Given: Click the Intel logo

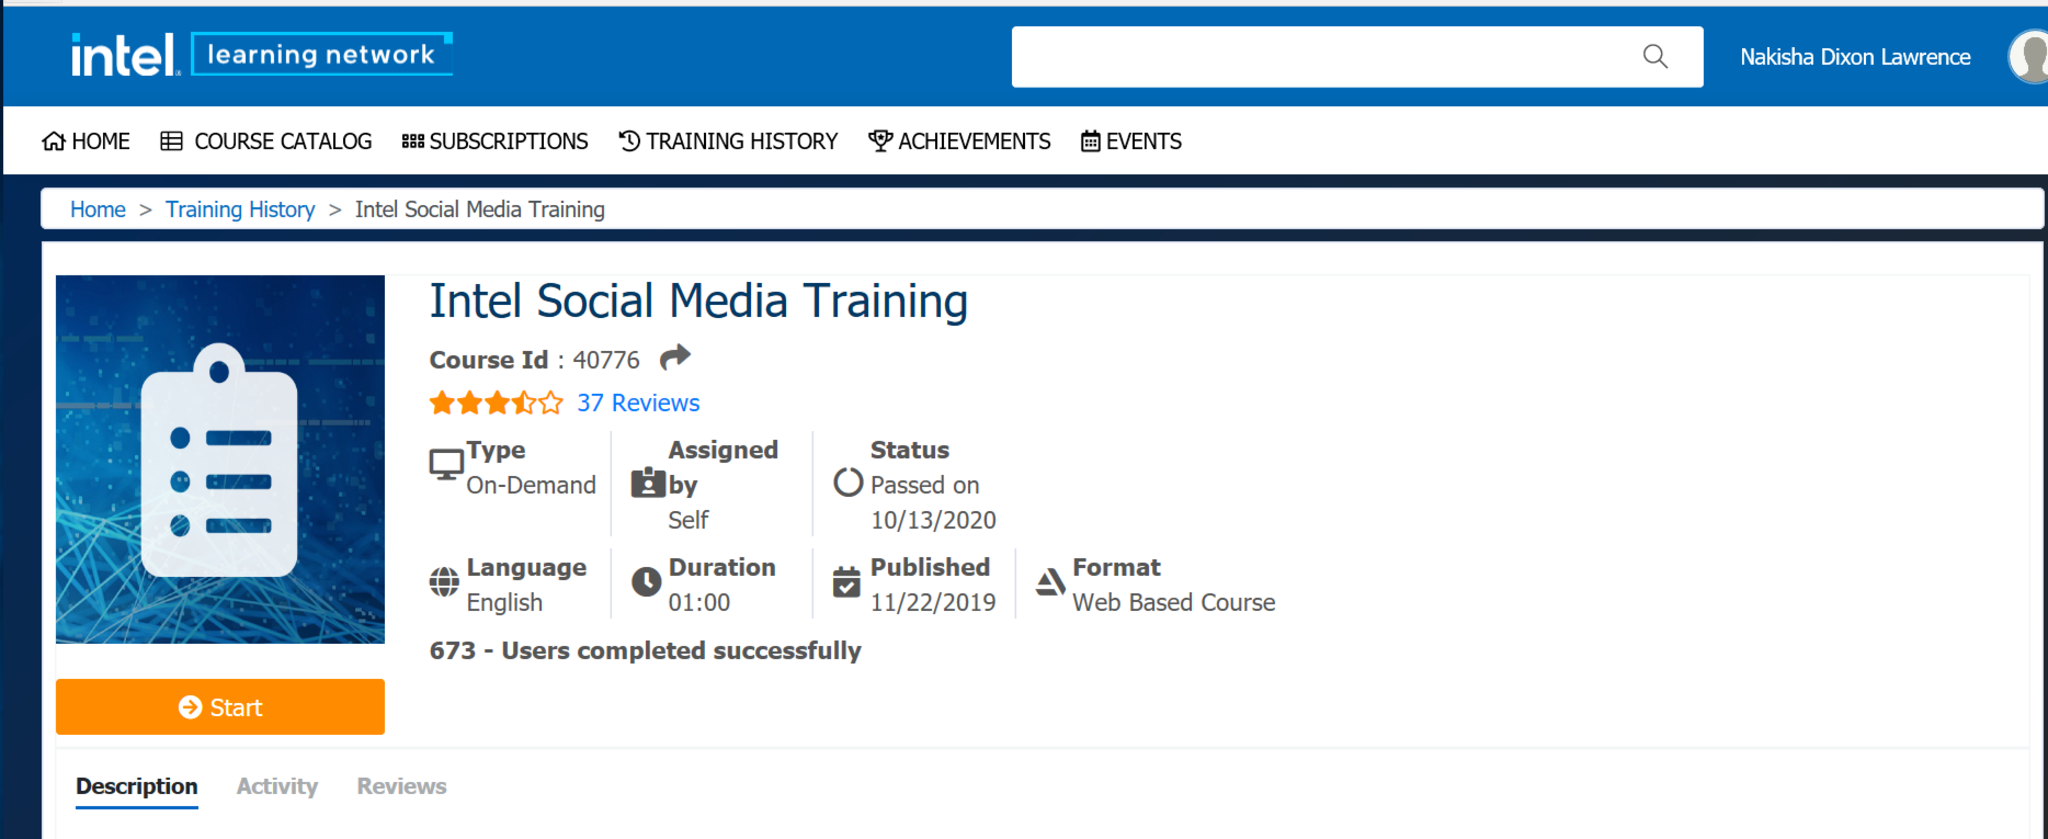Looking at the screenshot, I should [124, 55].
